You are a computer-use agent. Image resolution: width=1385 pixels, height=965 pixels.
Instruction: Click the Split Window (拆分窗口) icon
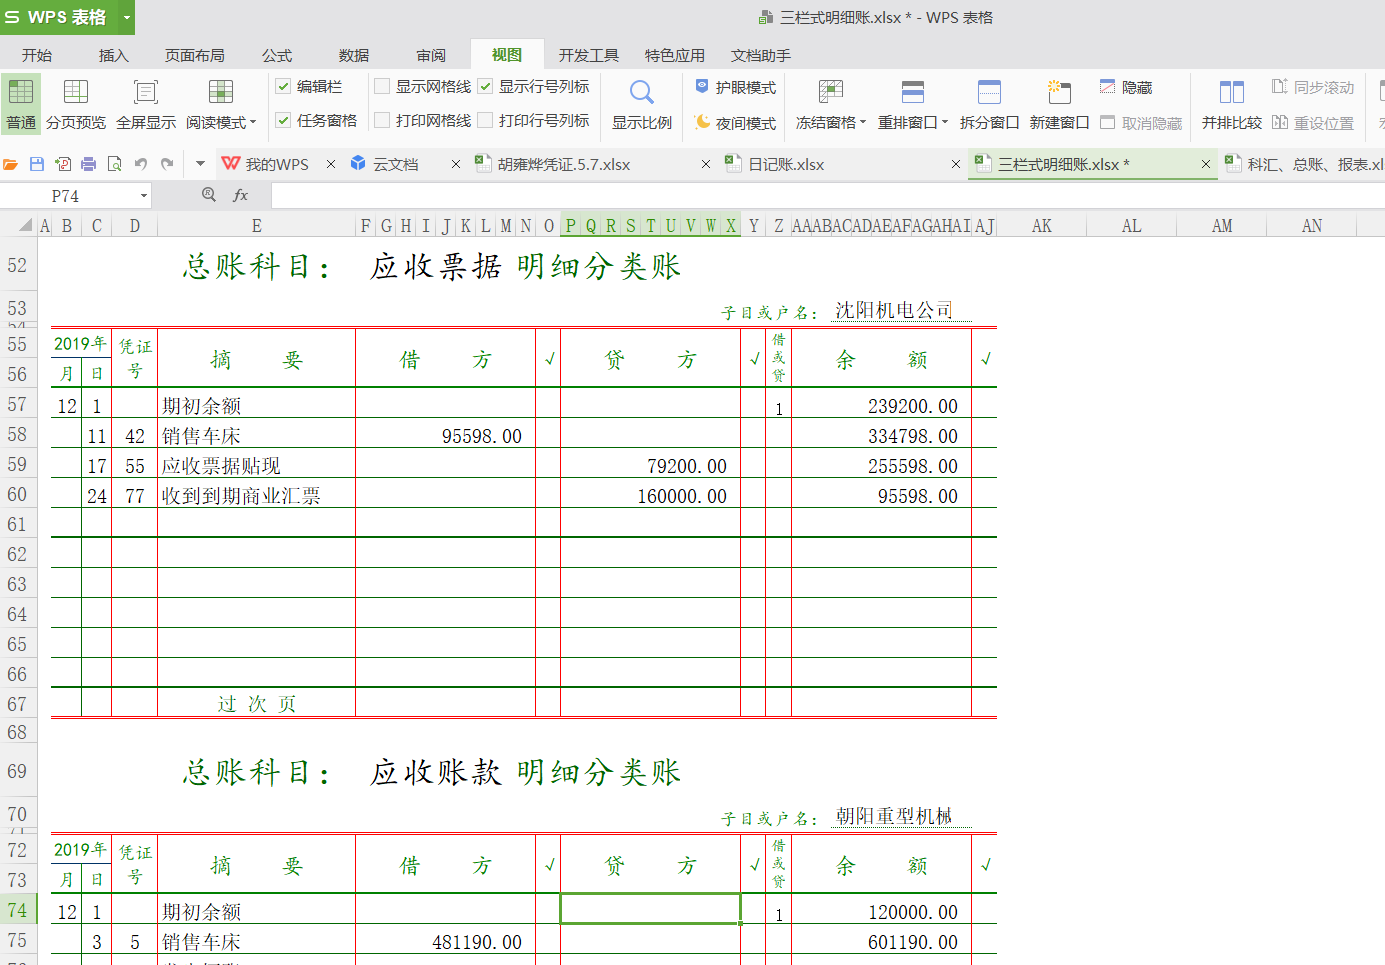pyautogui.click(x=989, y=104)
